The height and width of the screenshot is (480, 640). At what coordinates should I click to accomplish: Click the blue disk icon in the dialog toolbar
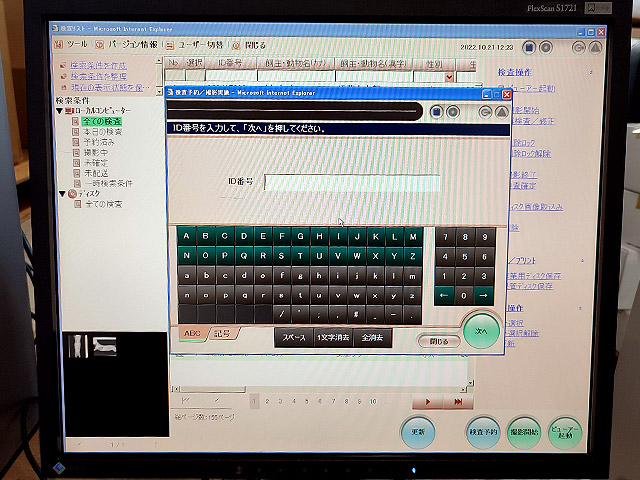tap(436, 111)
